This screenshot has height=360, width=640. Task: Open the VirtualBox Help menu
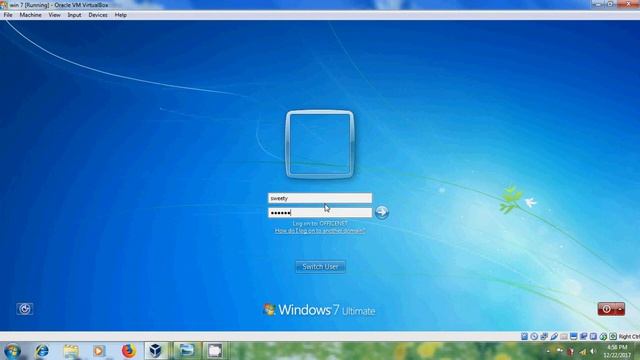(120, 15)
